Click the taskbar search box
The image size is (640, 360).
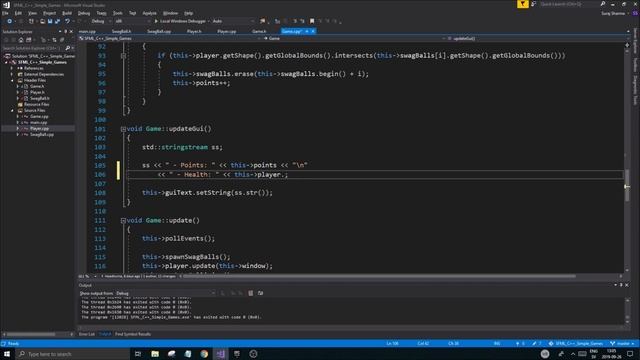click(x=72, y=354)
